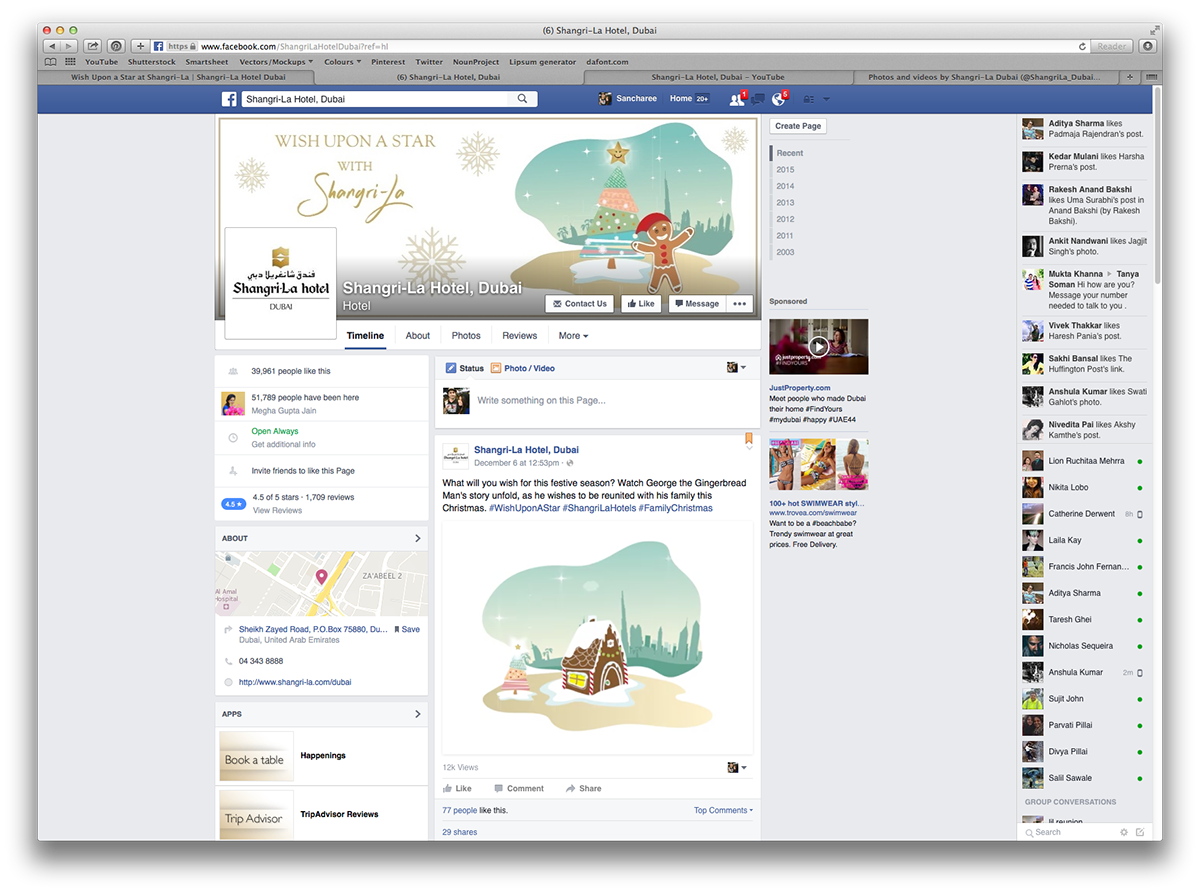Open the post's commenting-as avatar dropdown
The height and width of the screenshot is (893, 1200).
pyautogui.click(x=737, y=767)
